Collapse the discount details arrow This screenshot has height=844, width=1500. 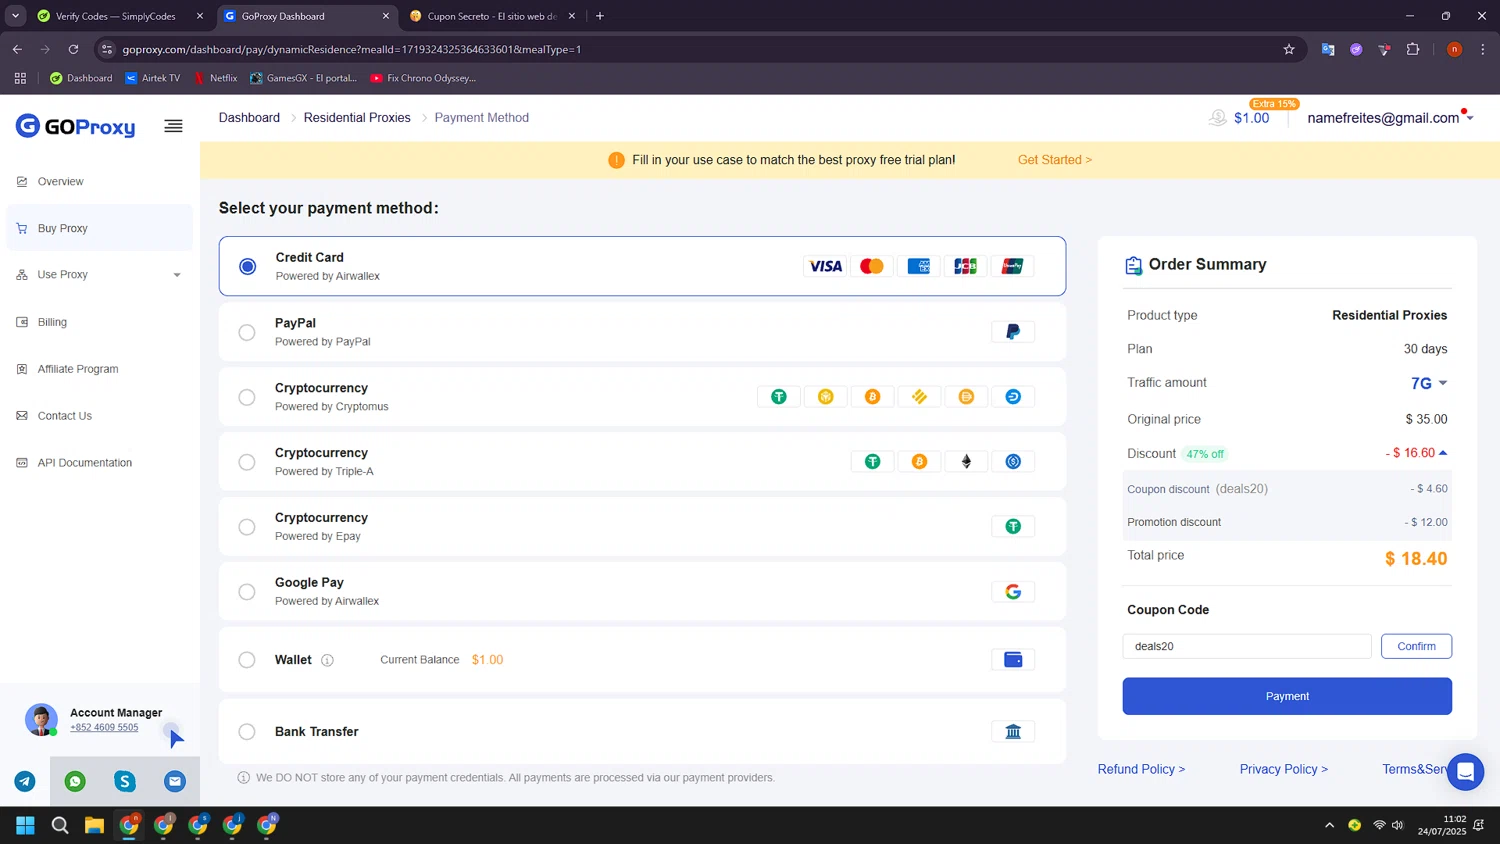pyautogui.click(x=1443, y=453)
